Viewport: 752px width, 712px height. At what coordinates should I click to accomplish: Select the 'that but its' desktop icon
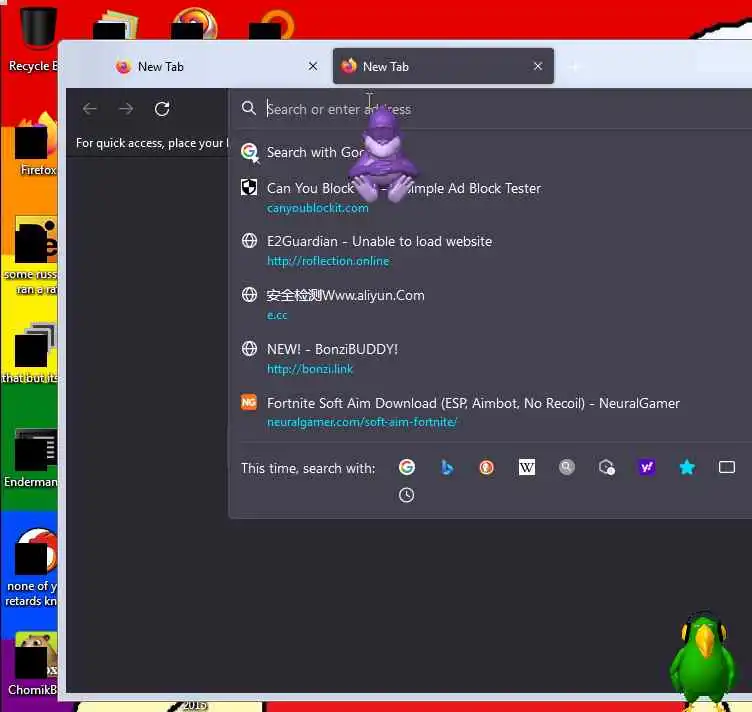tap(32, 355)
